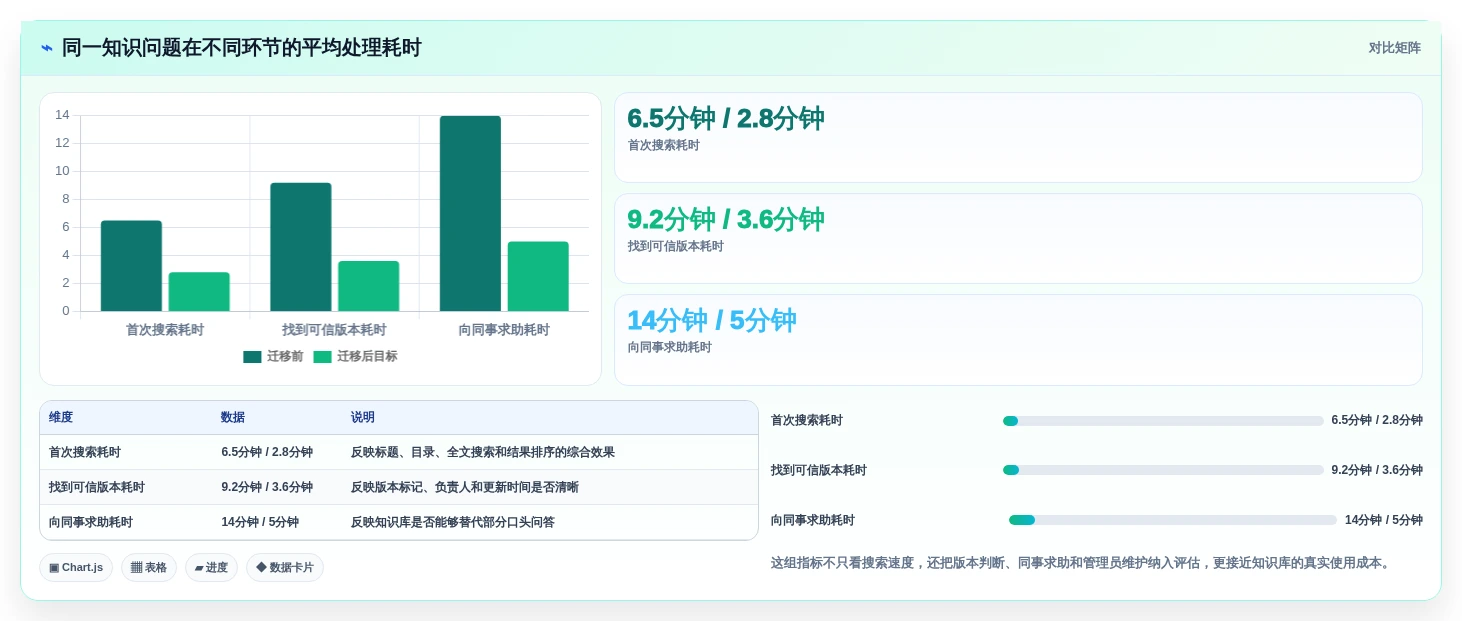Open the 14分钟 / 5分钟 data card
Screen dimensions: 1462x621
1018,340
